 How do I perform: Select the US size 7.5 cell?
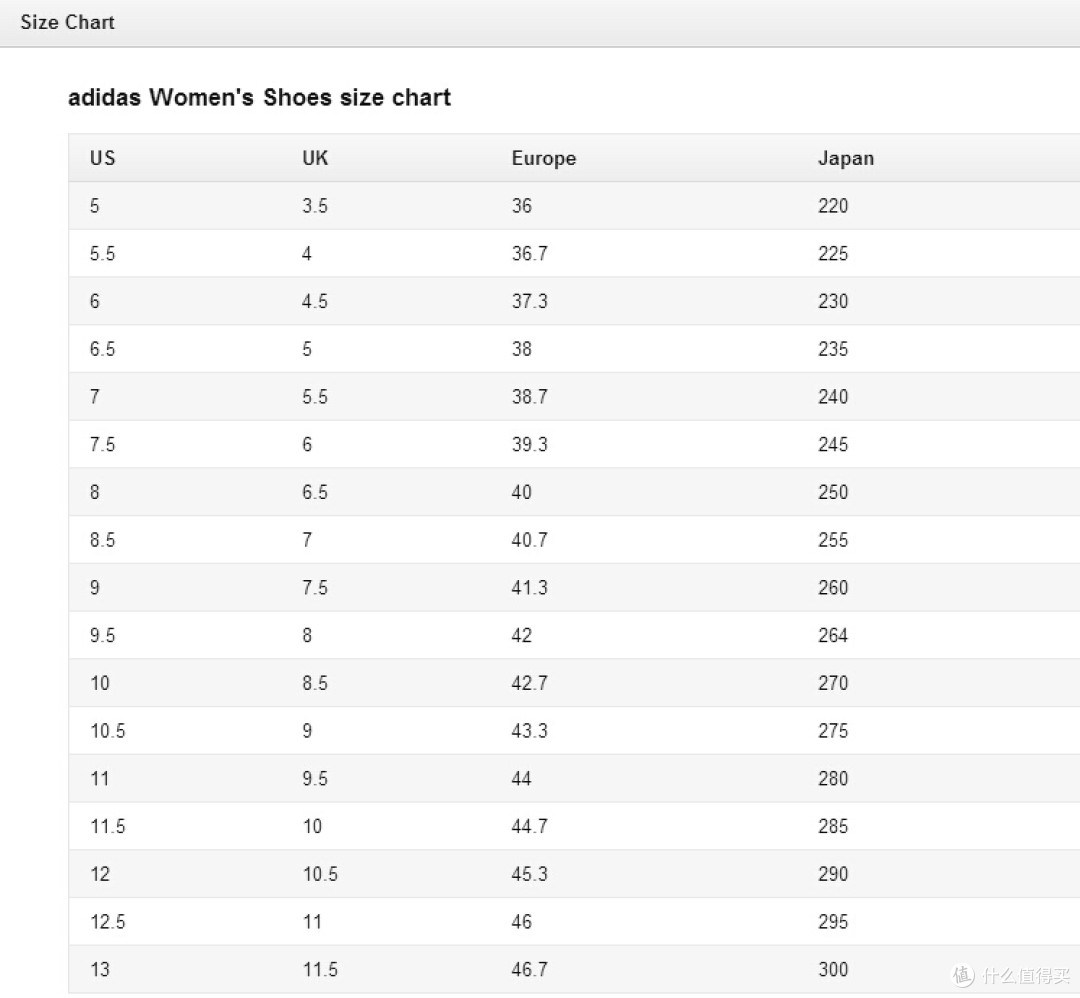(x=102, y=444)
